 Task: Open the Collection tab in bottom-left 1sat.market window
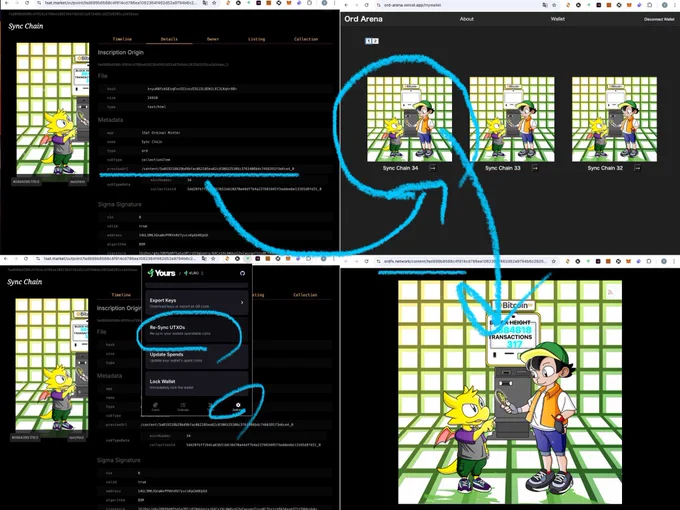(305, 295)
